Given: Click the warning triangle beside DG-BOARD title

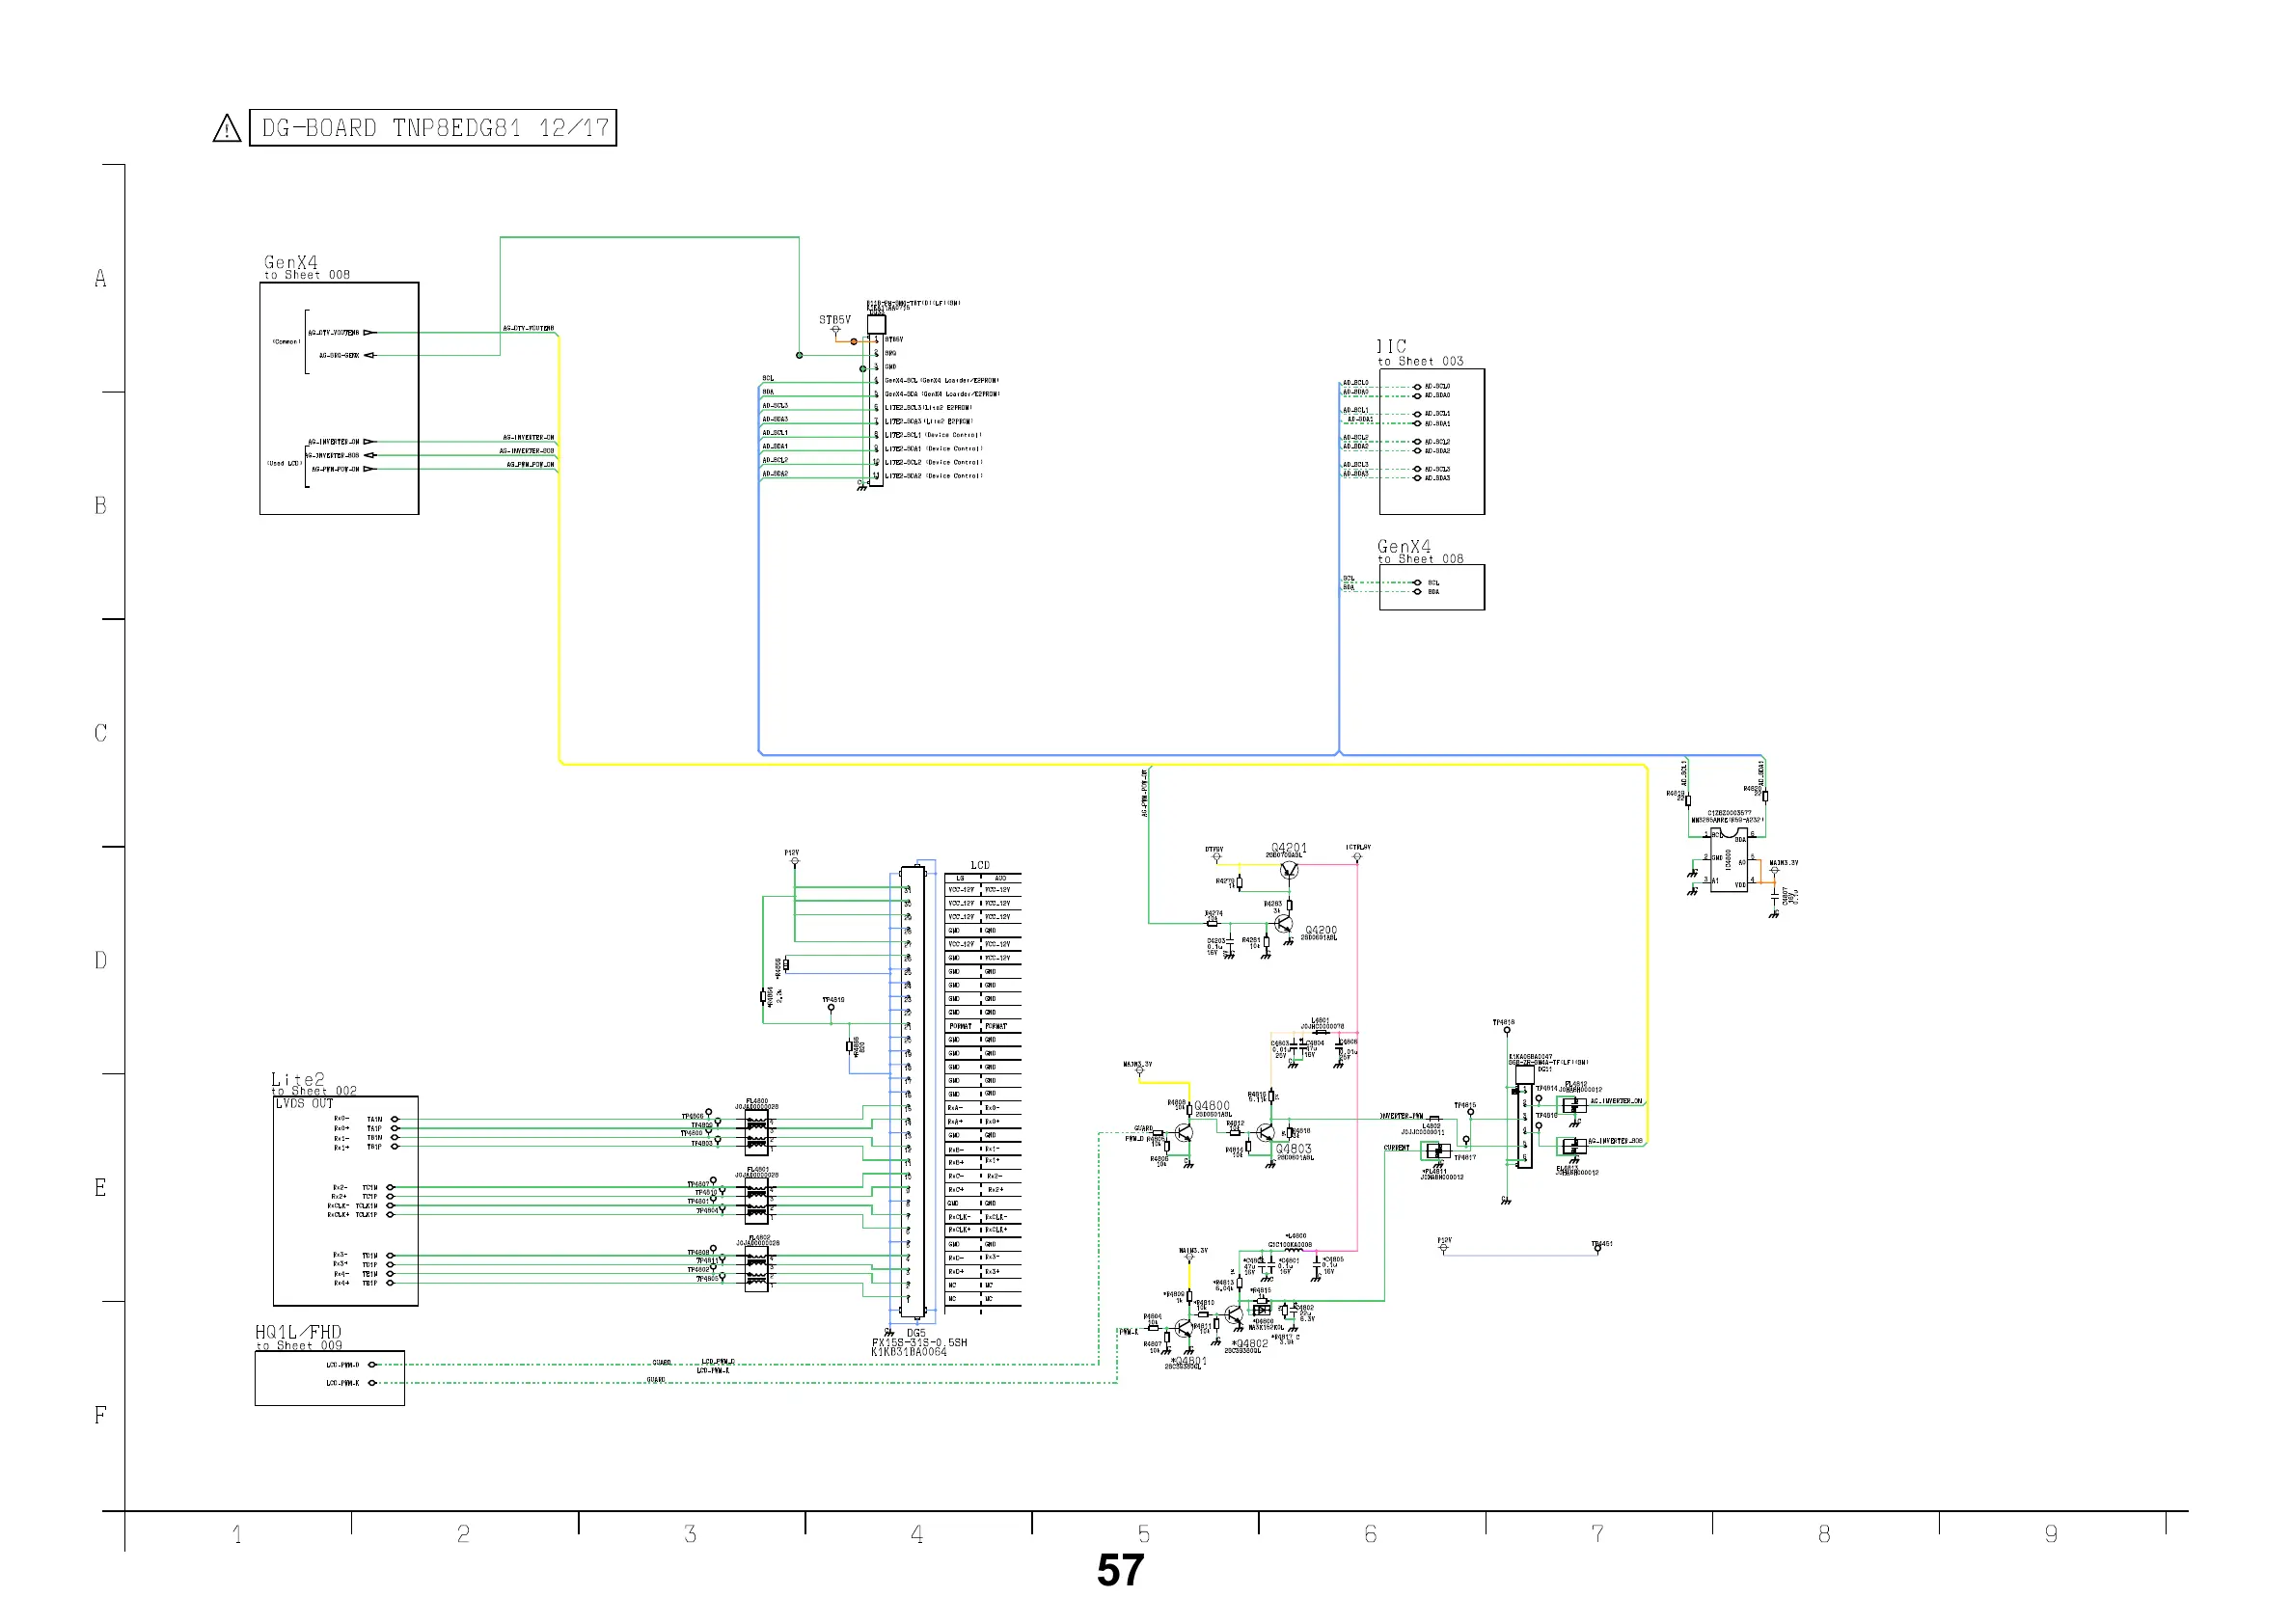Looking at the screenshot, I should [x=227, y=129].
